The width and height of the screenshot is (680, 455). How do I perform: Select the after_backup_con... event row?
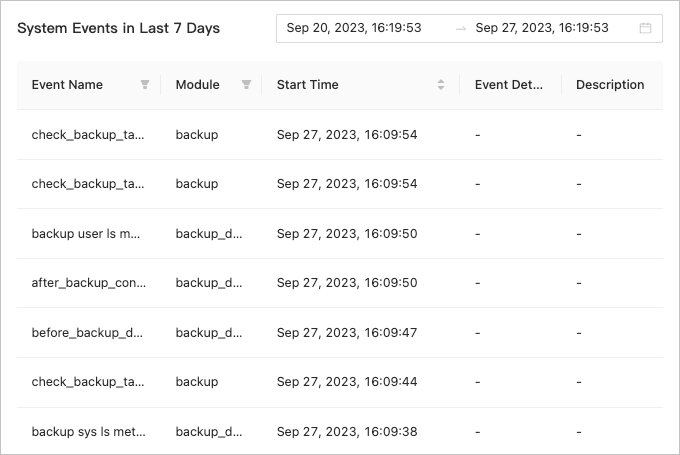click(88, 283)
